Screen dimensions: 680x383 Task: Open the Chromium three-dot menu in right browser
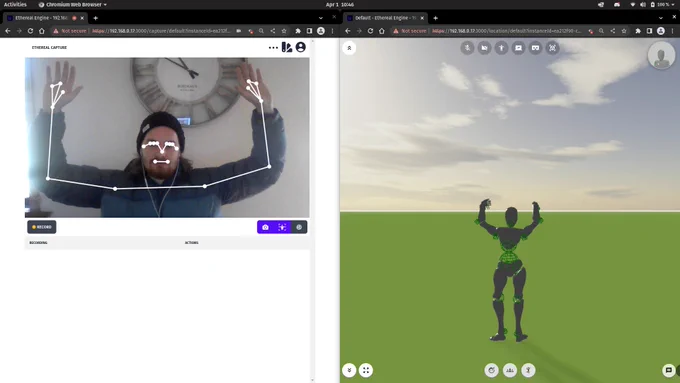673,31
